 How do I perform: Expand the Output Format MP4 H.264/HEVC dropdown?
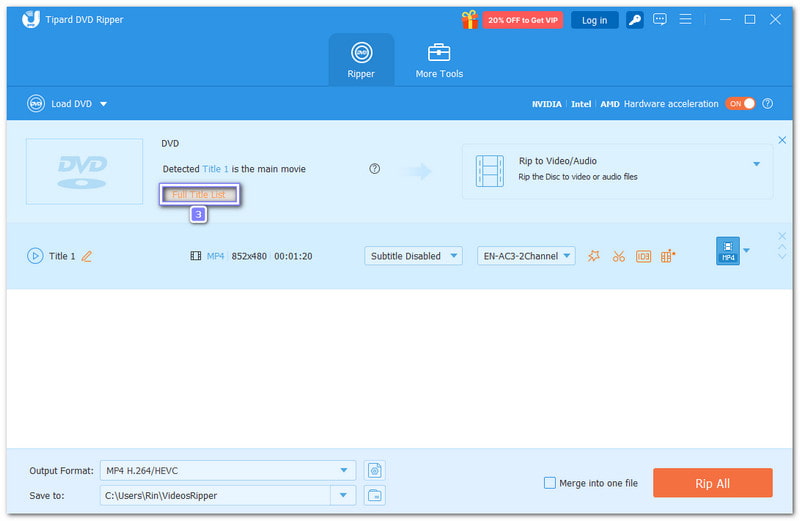344,470
